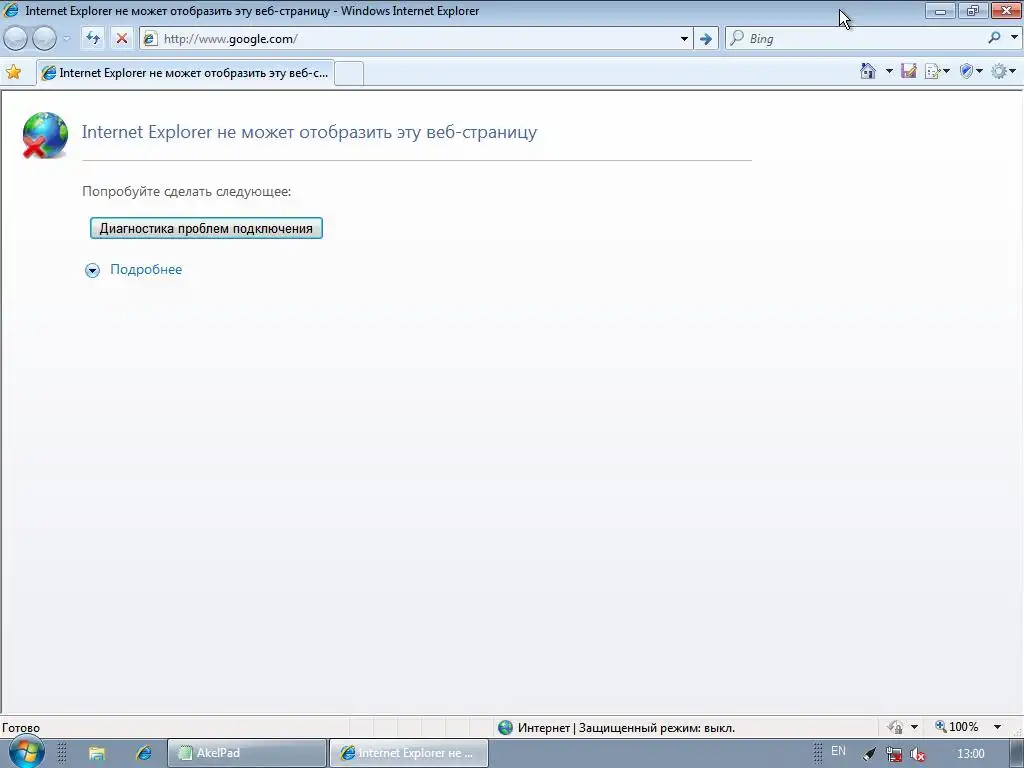Open the recent pages dropdown beside Forward

pos(67,39)
